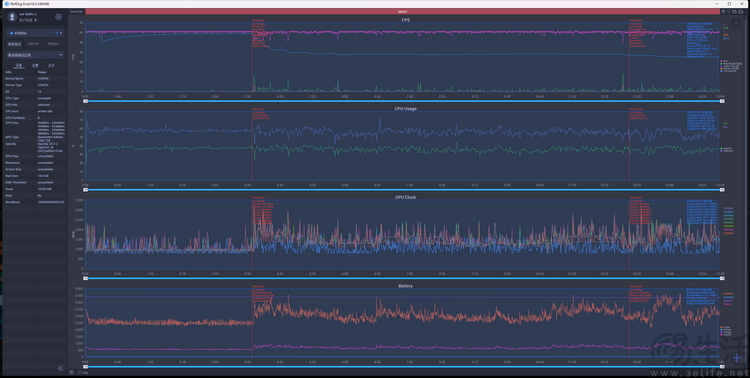Click the user avatar icon in sidebar

pyautogui.click(x=12, y=17)
